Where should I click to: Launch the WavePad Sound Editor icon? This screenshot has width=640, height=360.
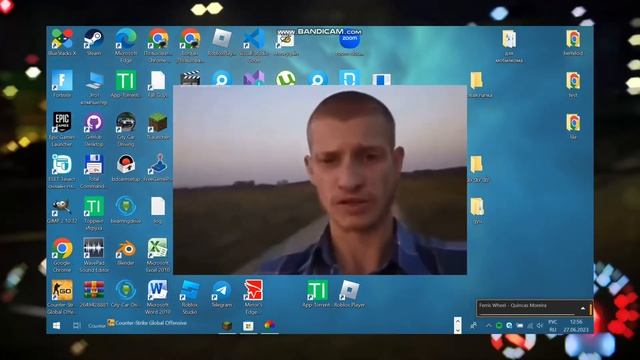pos(94,255)
